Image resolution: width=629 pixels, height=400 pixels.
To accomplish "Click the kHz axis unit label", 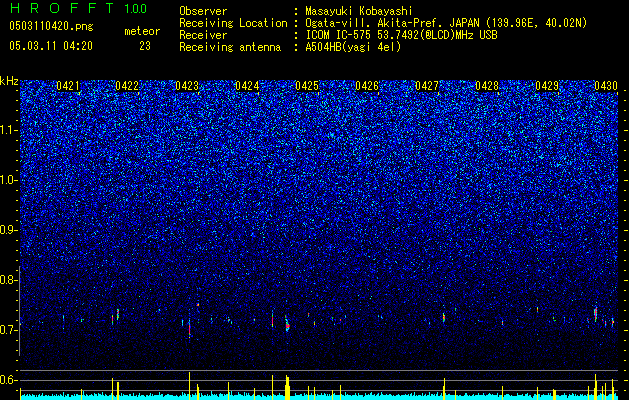I will pos(9,81).
